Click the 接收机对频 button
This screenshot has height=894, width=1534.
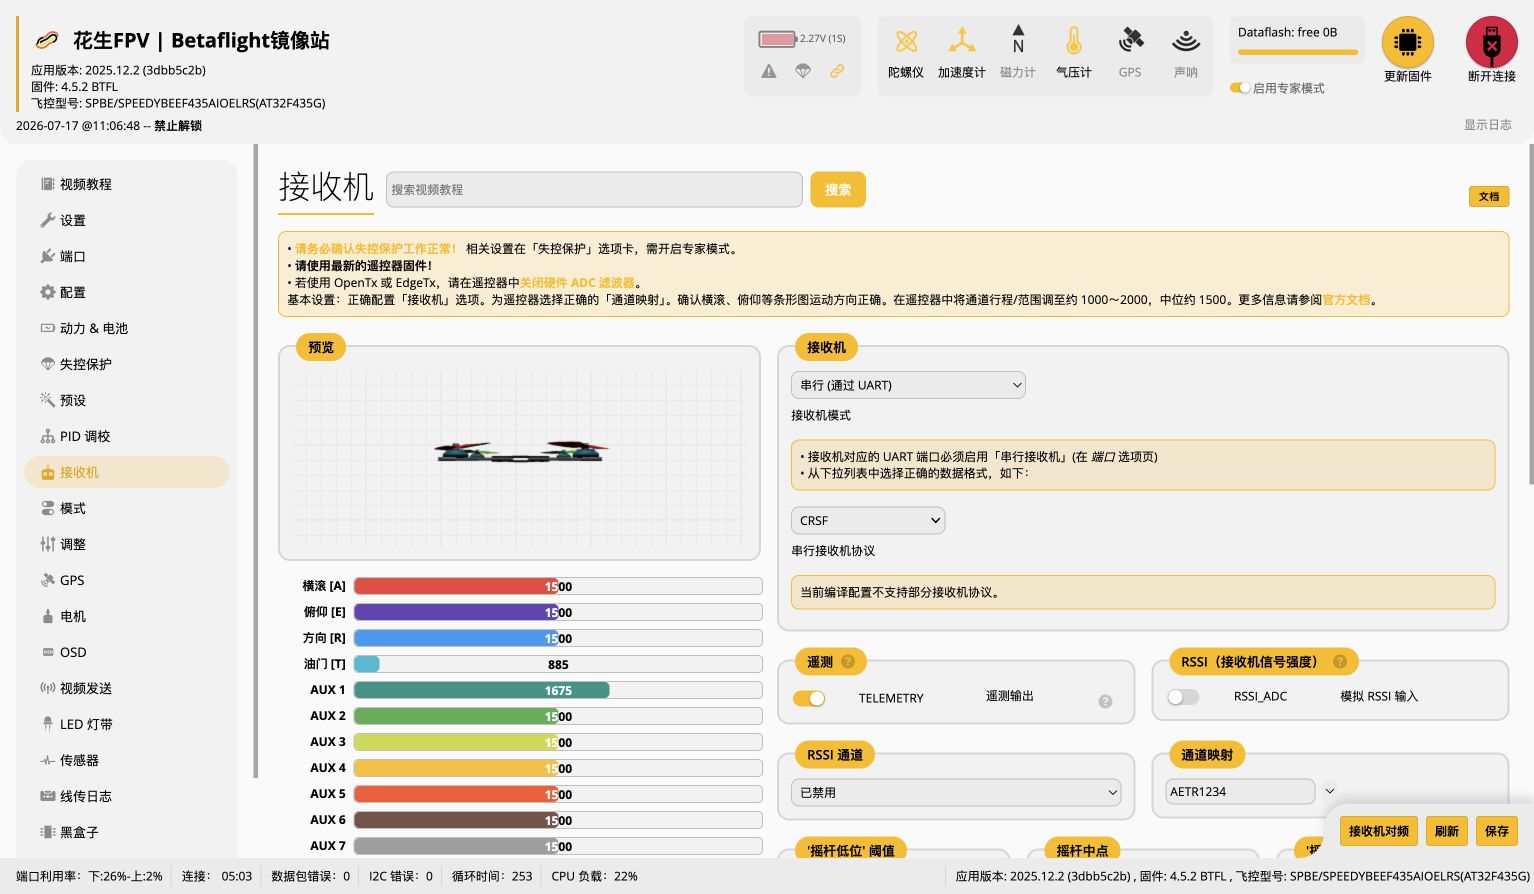pyautogui.click(x=1378, y=831)
